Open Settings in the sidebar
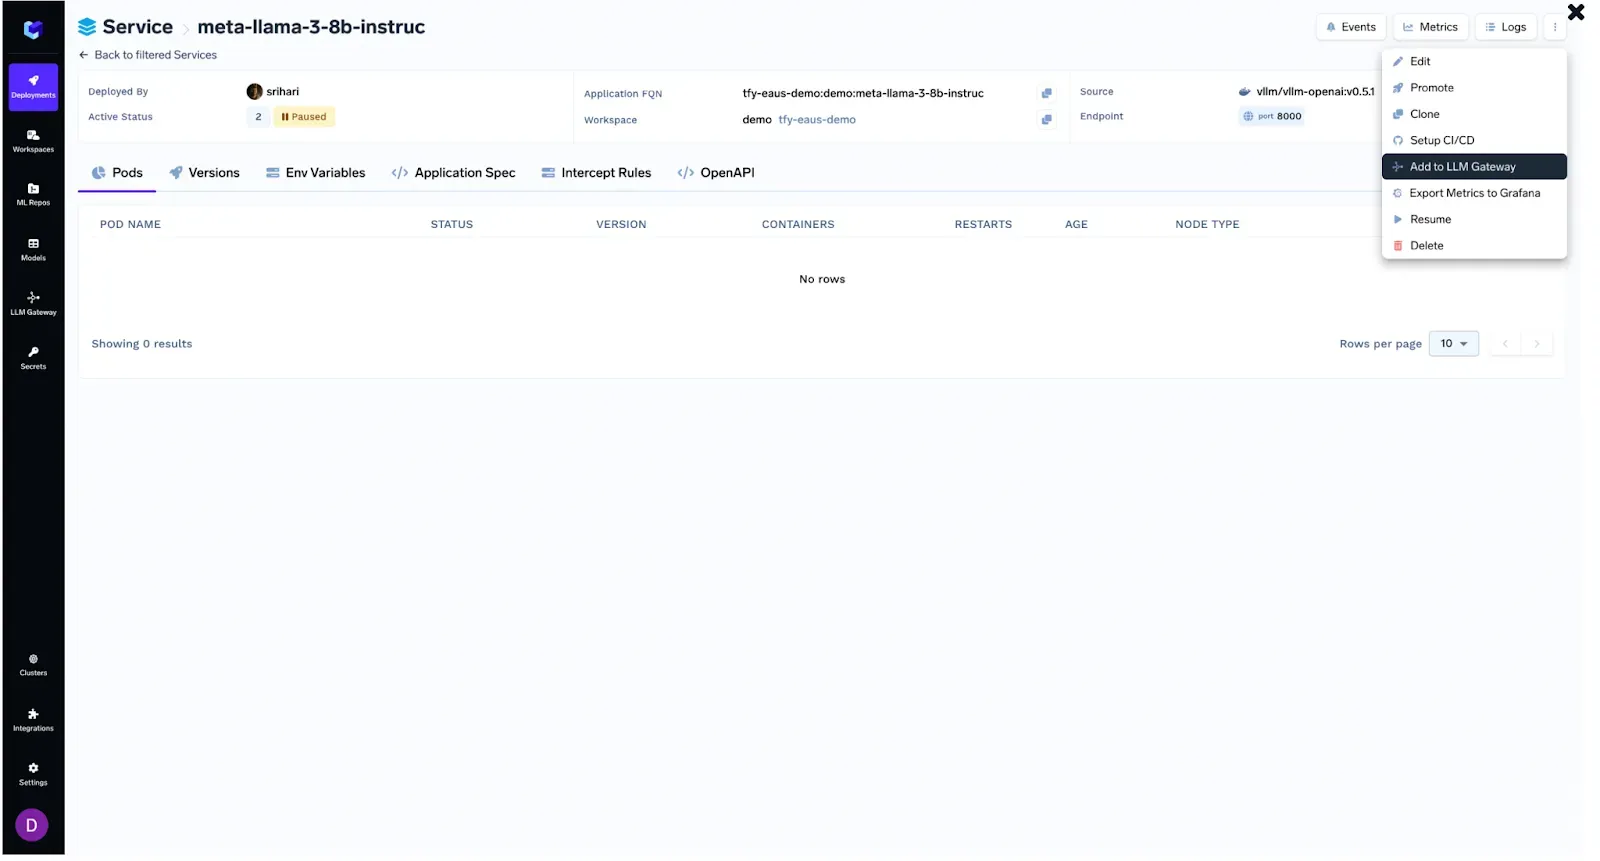The height and width of the screenshot is (861, 1600). [33, 774]
